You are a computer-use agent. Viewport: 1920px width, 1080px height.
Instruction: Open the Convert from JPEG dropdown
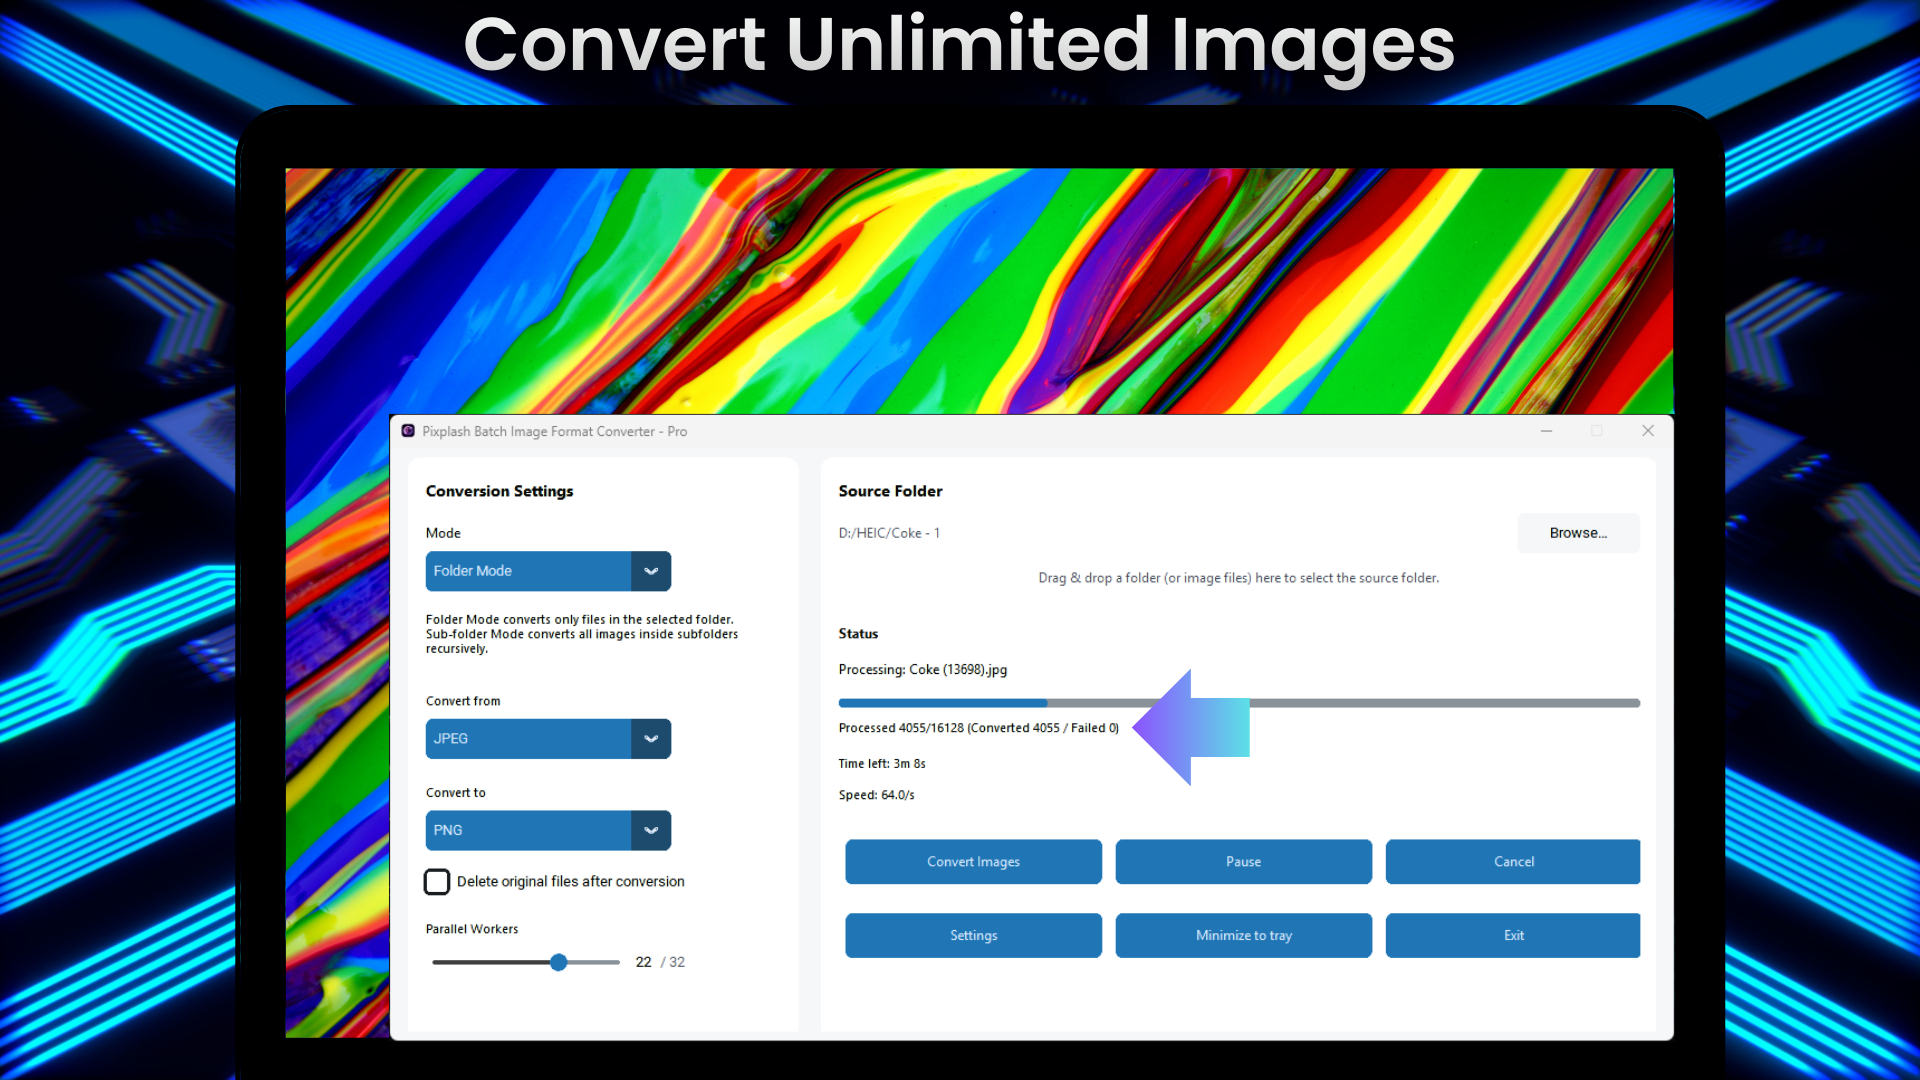click(548, 739)
